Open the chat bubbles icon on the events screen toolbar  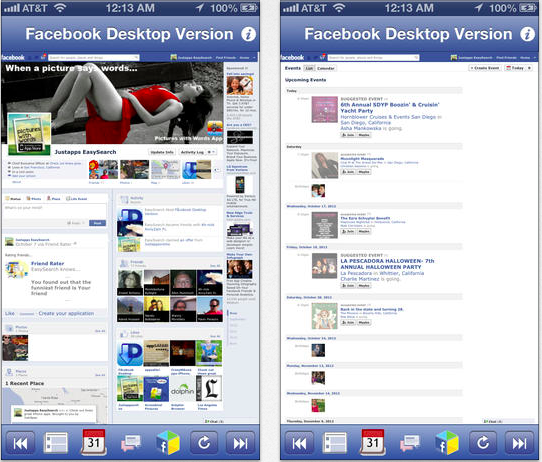(410, 443)
